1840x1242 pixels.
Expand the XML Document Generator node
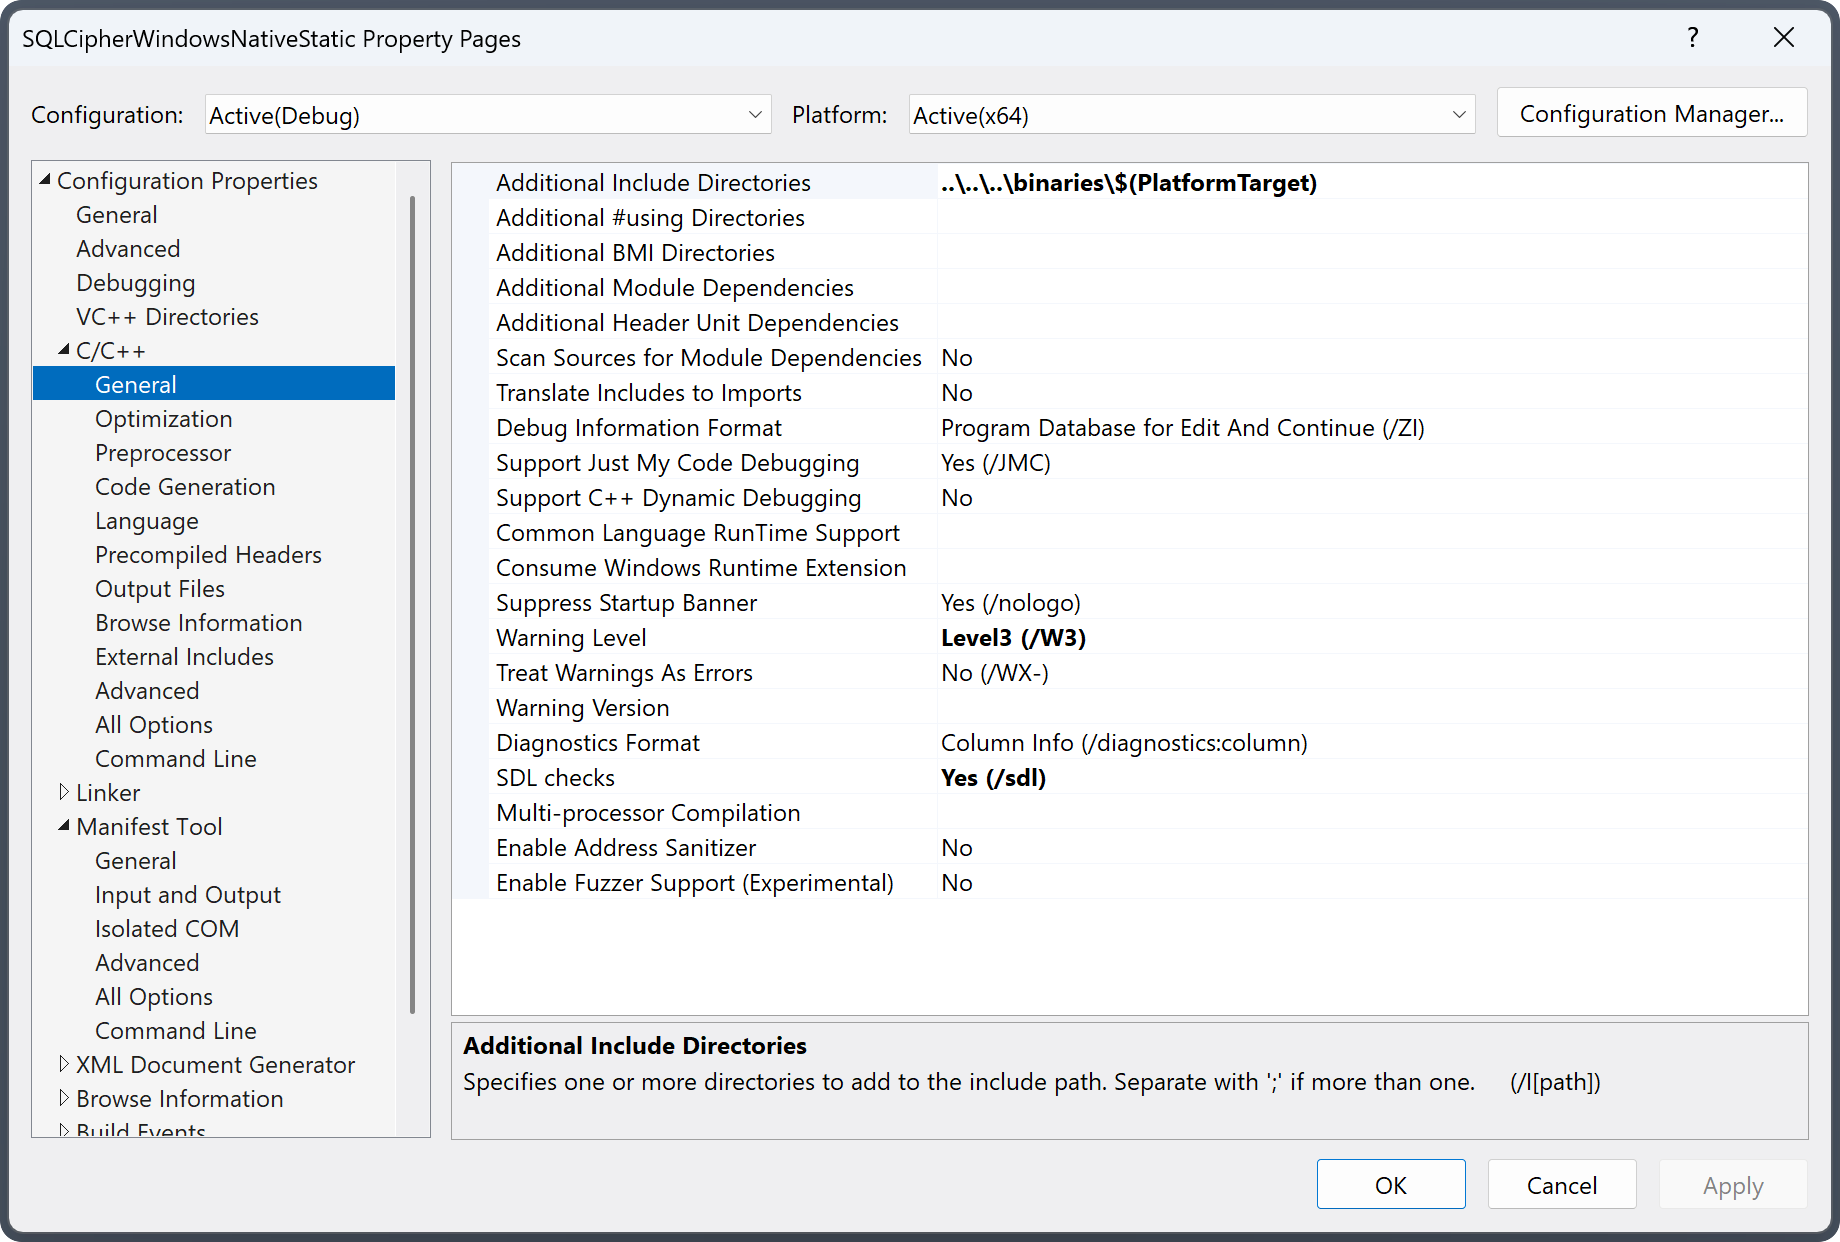pyautogui.click(x=64, y=1064)
